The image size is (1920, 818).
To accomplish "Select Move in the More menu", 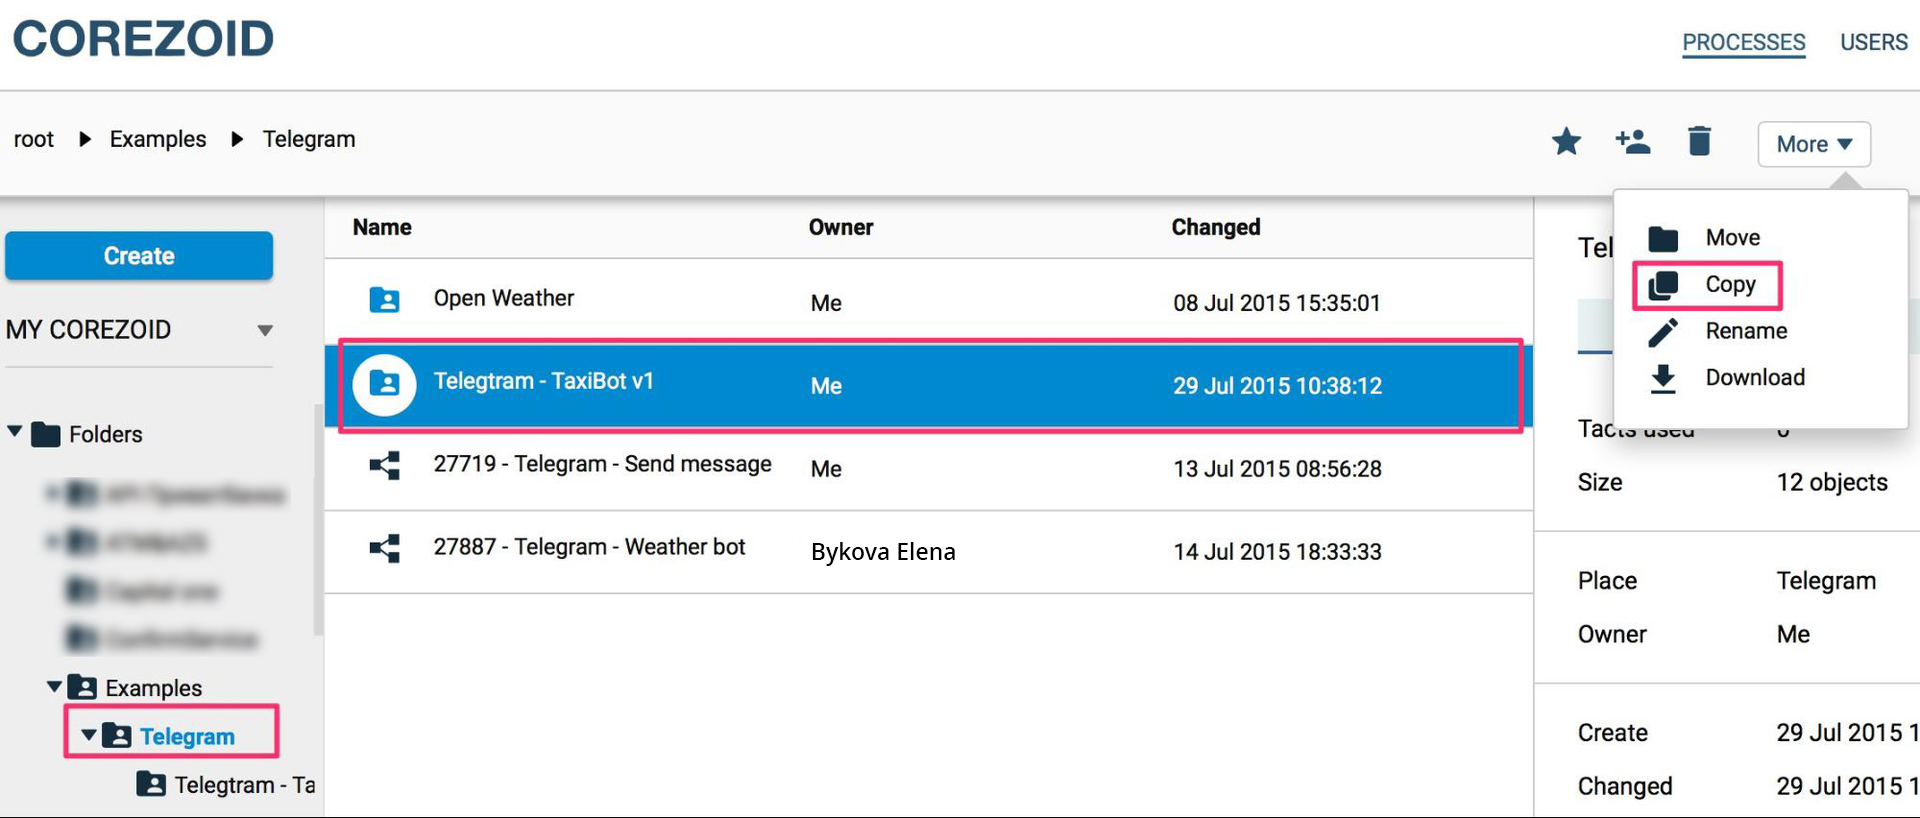I will pos(1732,238).
